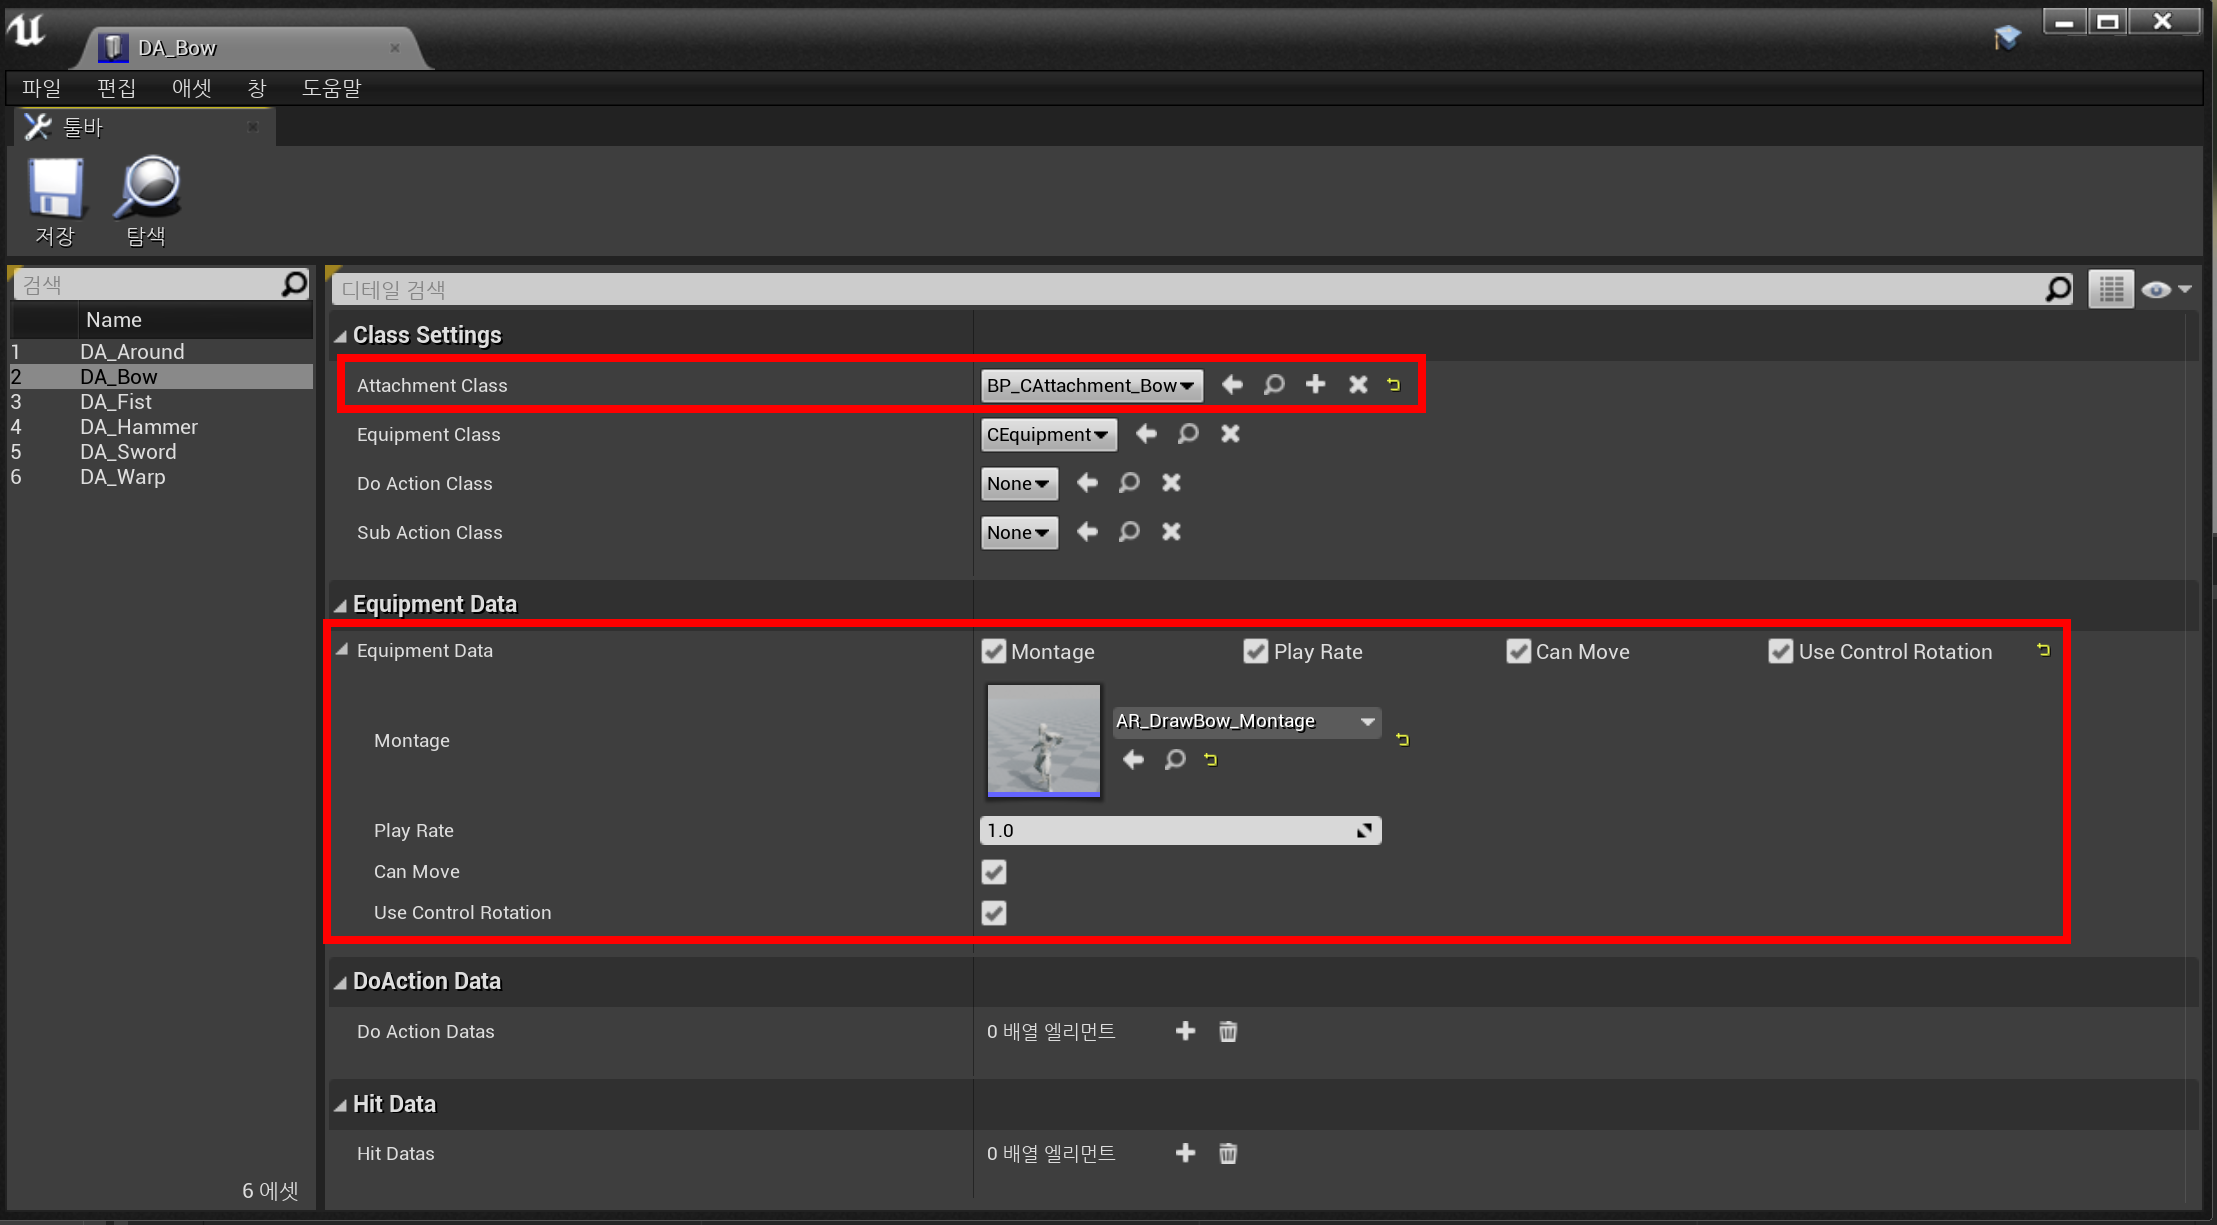This screenshot has height=1225, width=2217.
Task: Select DA_Sword in the asset list
Action: pos(128,452)
